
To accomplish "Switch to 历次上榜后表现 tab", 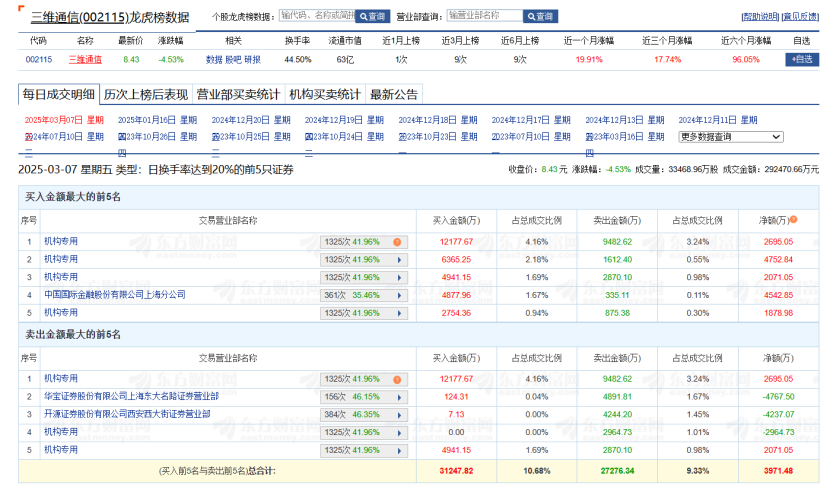I will coord(146,95).
